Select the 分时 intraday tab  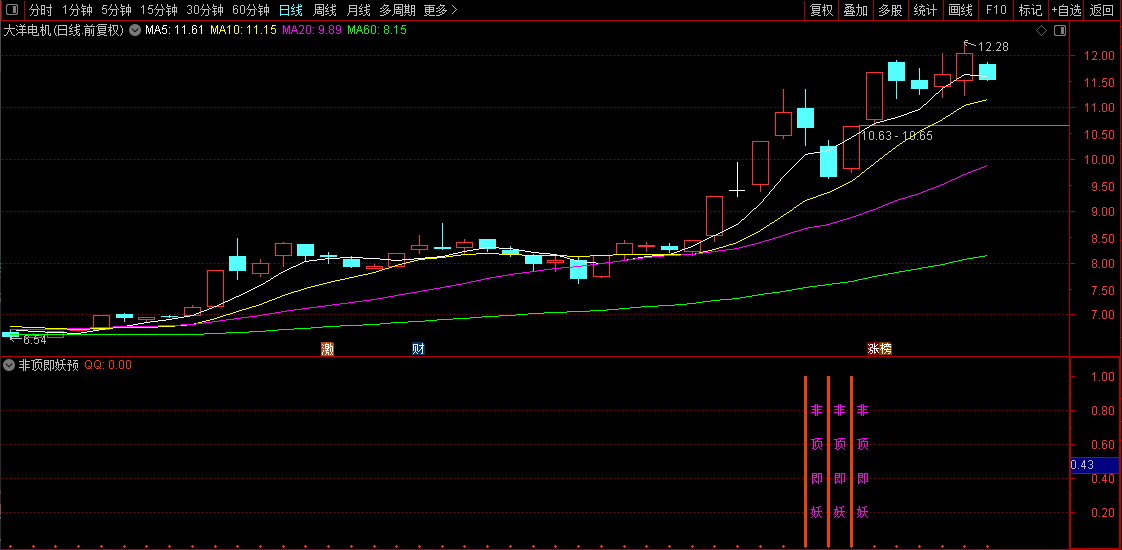41,10
